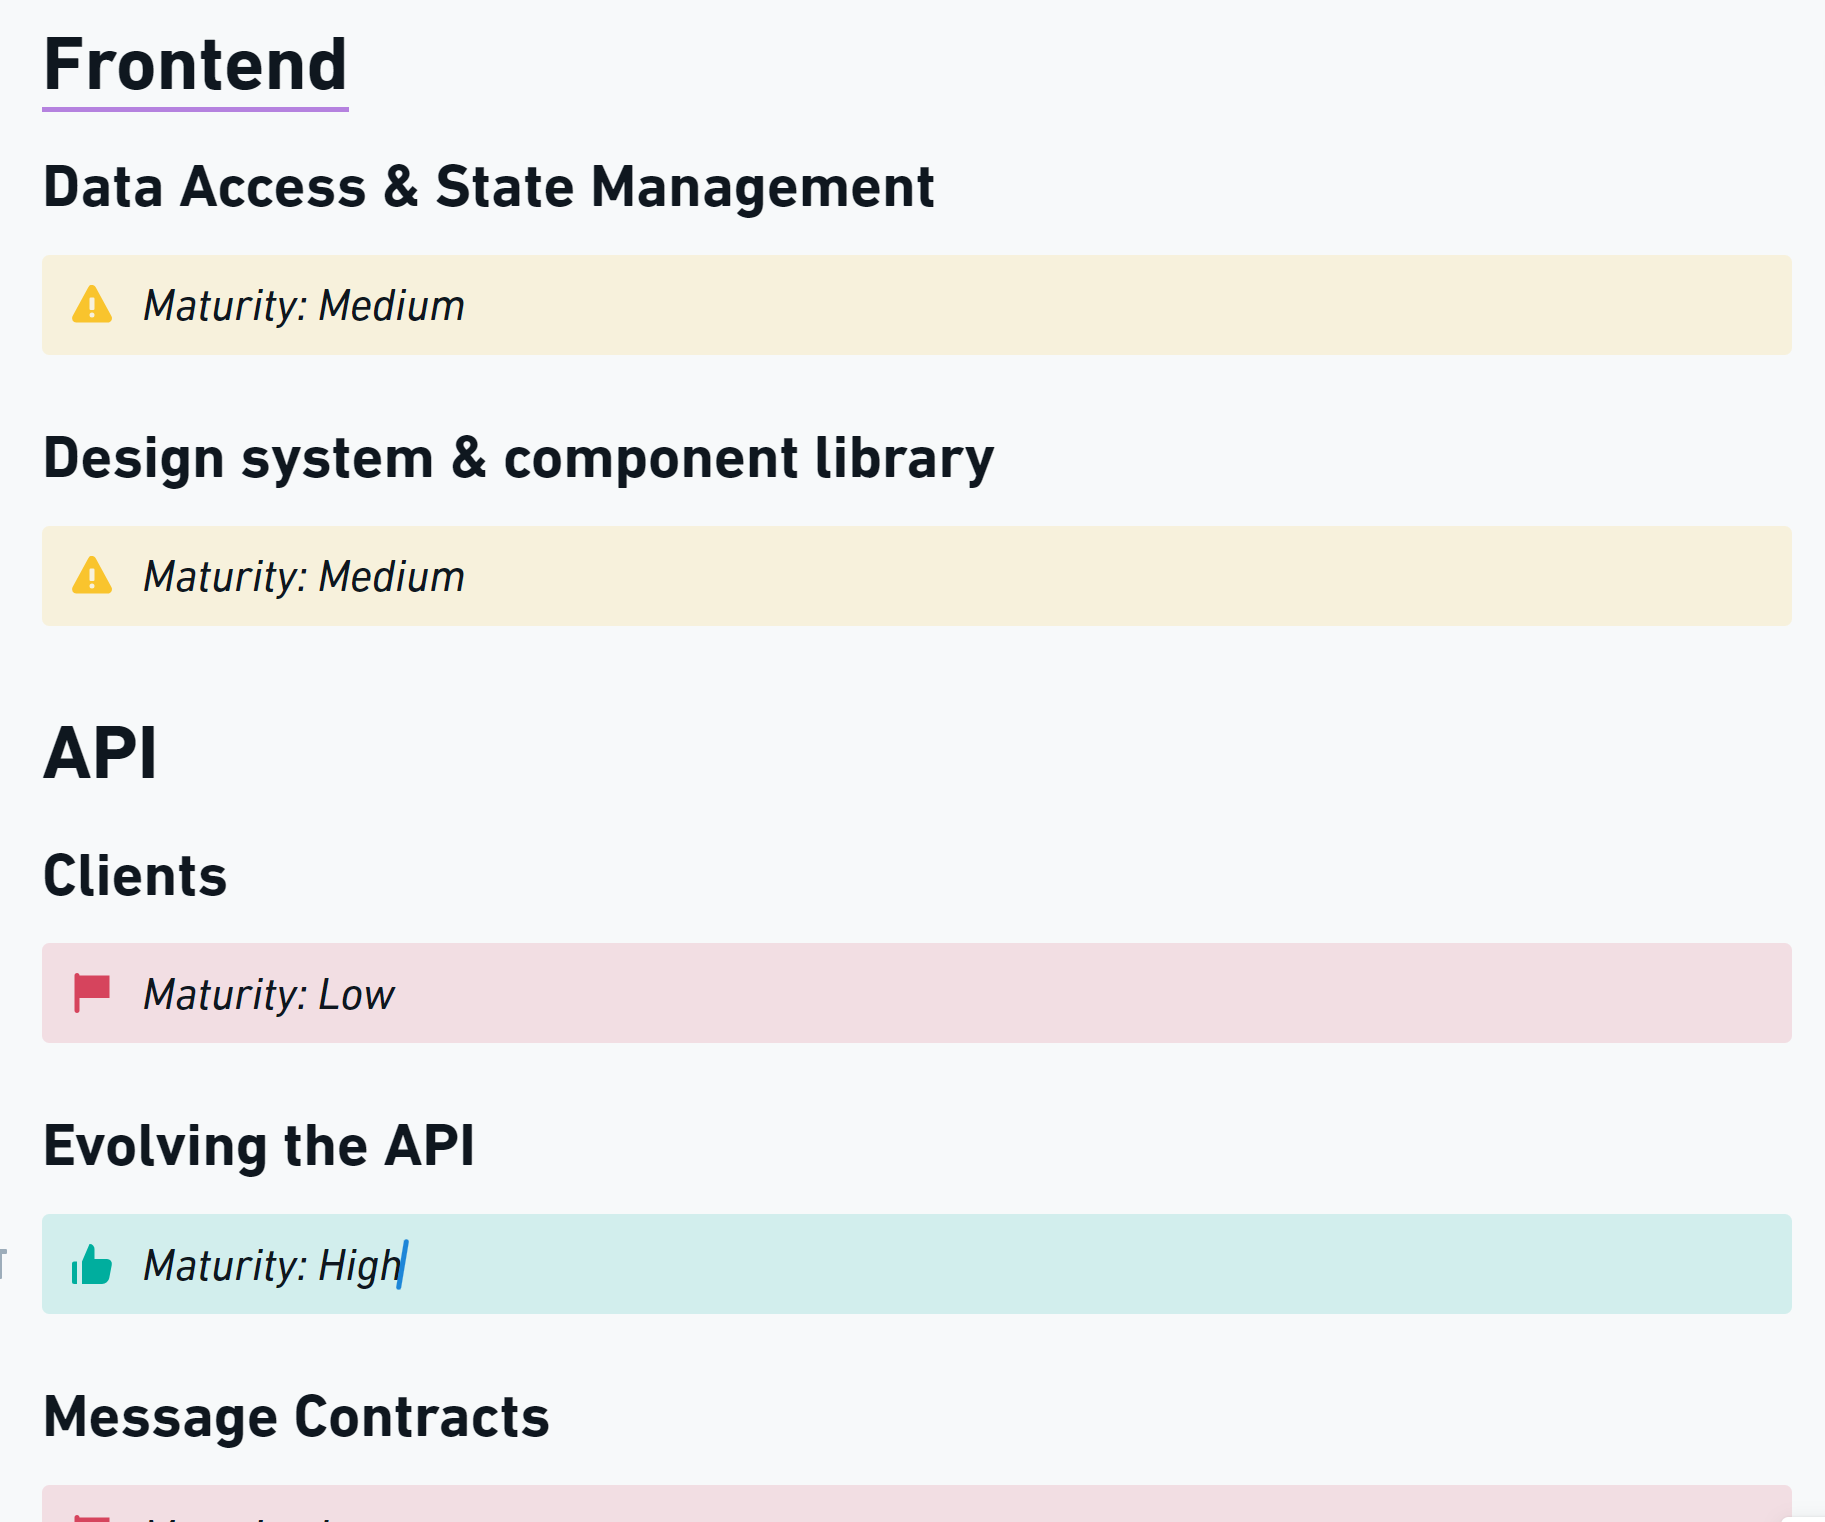Click the red flag icon under Clients
The image size is (1825, 1522).
click(92, 993)
